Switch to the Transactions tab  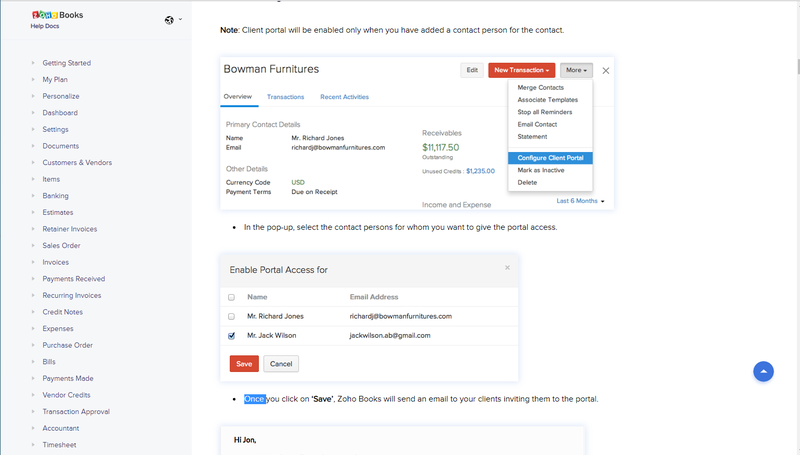pyautogui.click(x=285, y=97)
